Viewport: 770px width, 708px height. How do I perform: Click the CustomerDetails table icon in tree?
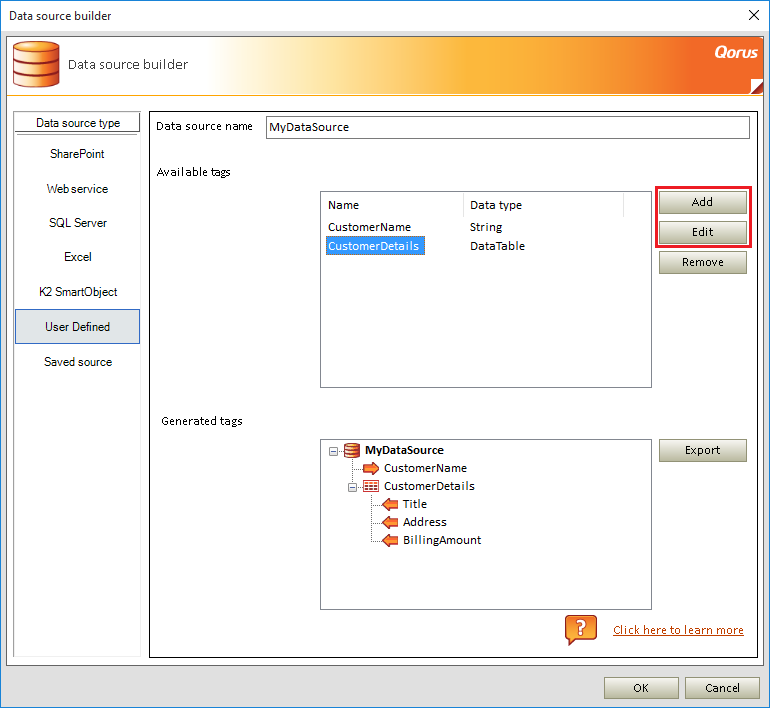[x=371, y=487]
